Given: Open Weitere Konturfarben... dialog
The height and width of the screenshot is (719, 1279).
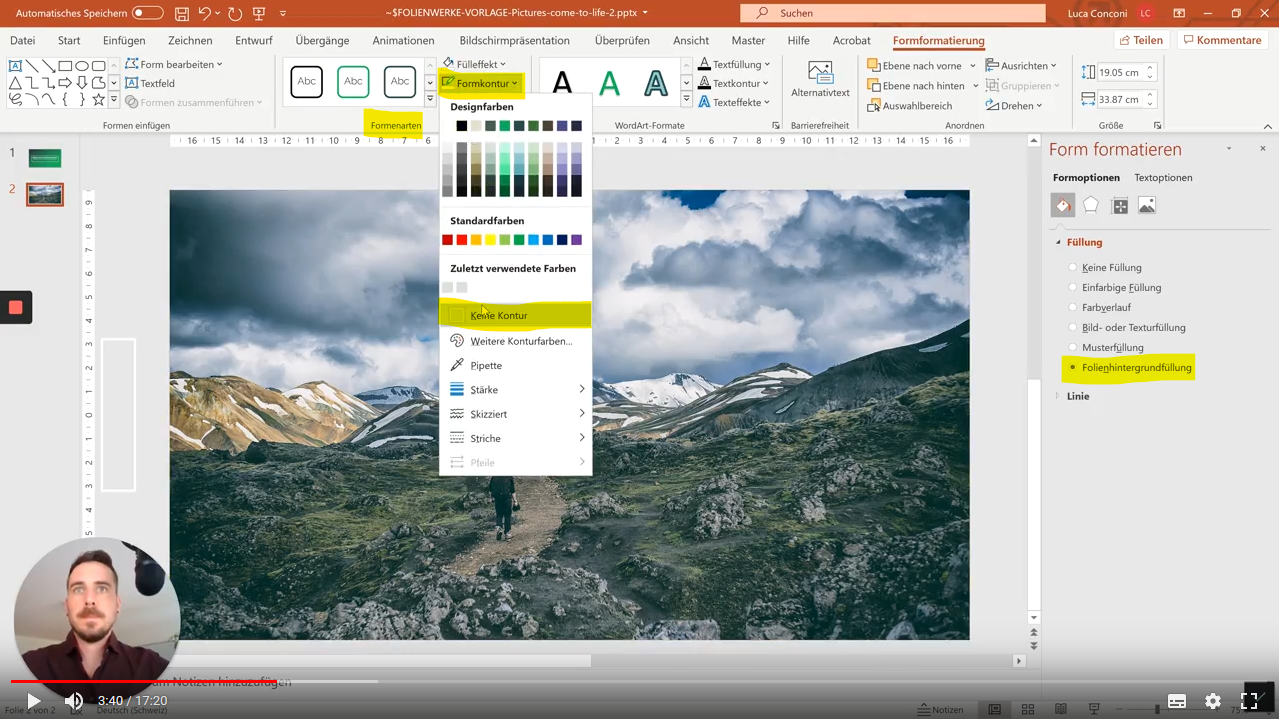Looking at the screenshot, I should (516, 341).
